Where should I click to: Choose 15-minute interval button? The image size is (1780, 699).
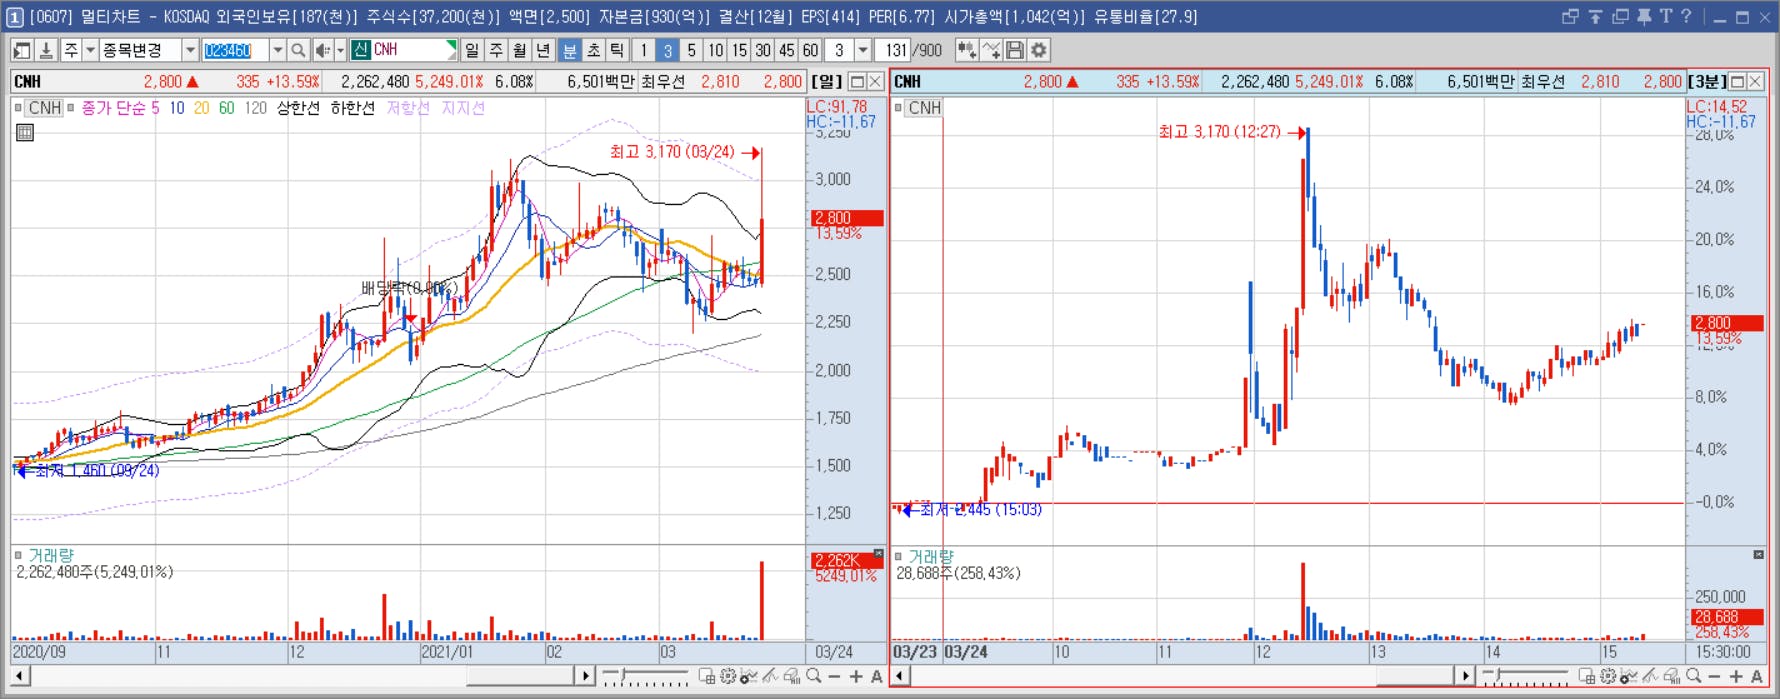[739, 50]
